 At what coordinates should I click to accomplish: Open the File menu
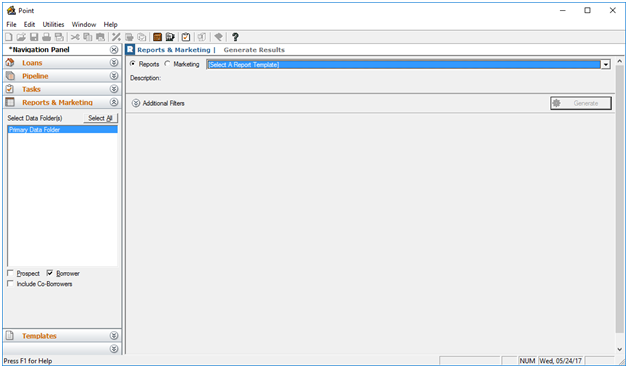coord(11,24)
